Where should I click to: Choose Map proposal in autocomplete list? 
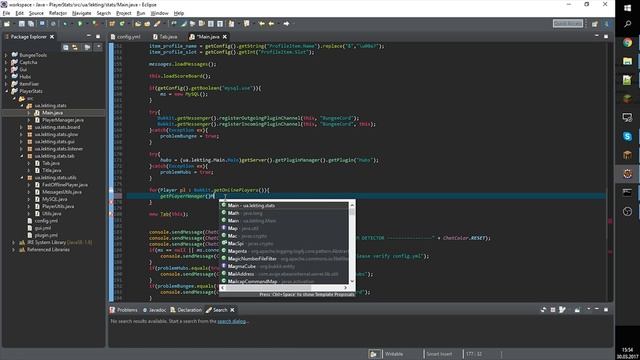coord(284,228)
